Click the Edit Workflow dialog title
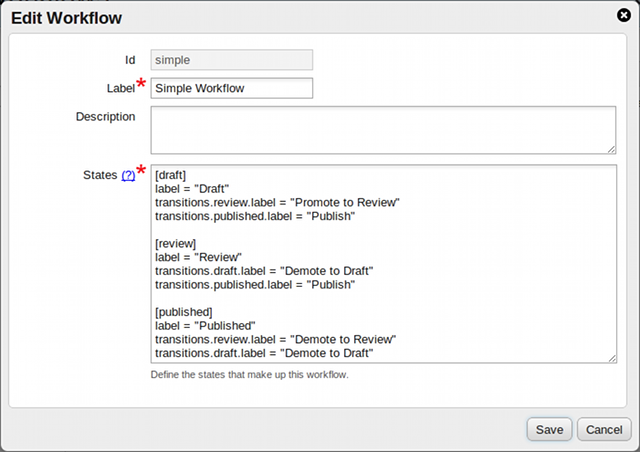The width and height of the screenshot is (640, 452). coord(68,17)
